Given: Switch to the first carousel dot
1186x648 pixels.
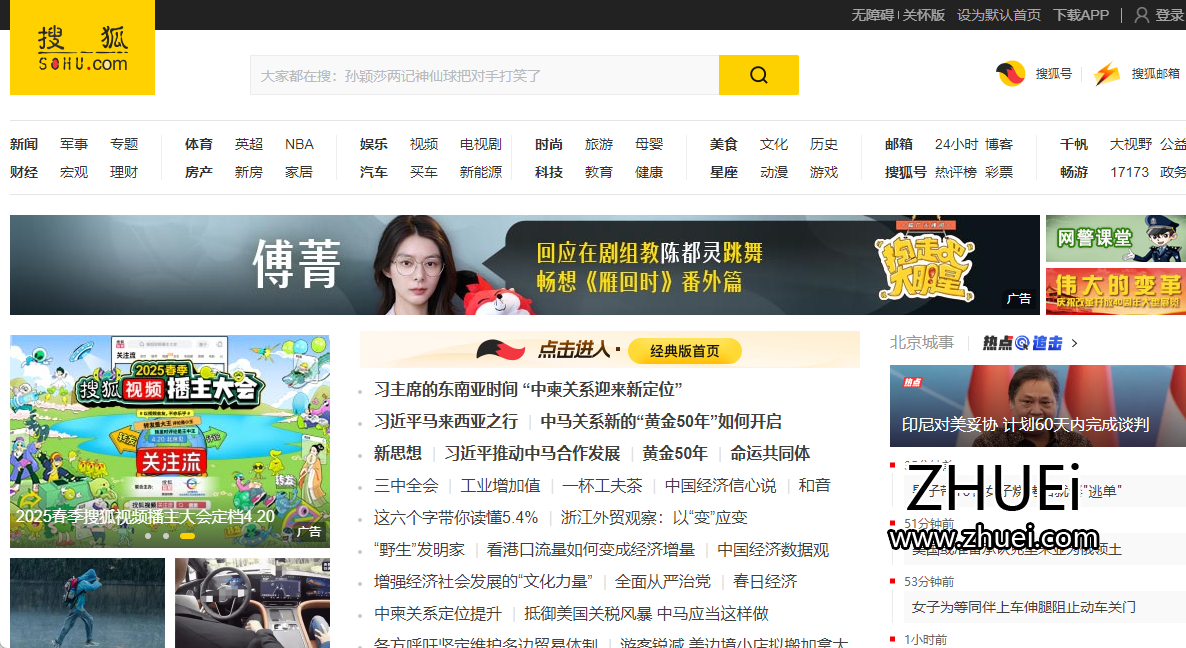Looking at the screenshot, I should [147, 536].
